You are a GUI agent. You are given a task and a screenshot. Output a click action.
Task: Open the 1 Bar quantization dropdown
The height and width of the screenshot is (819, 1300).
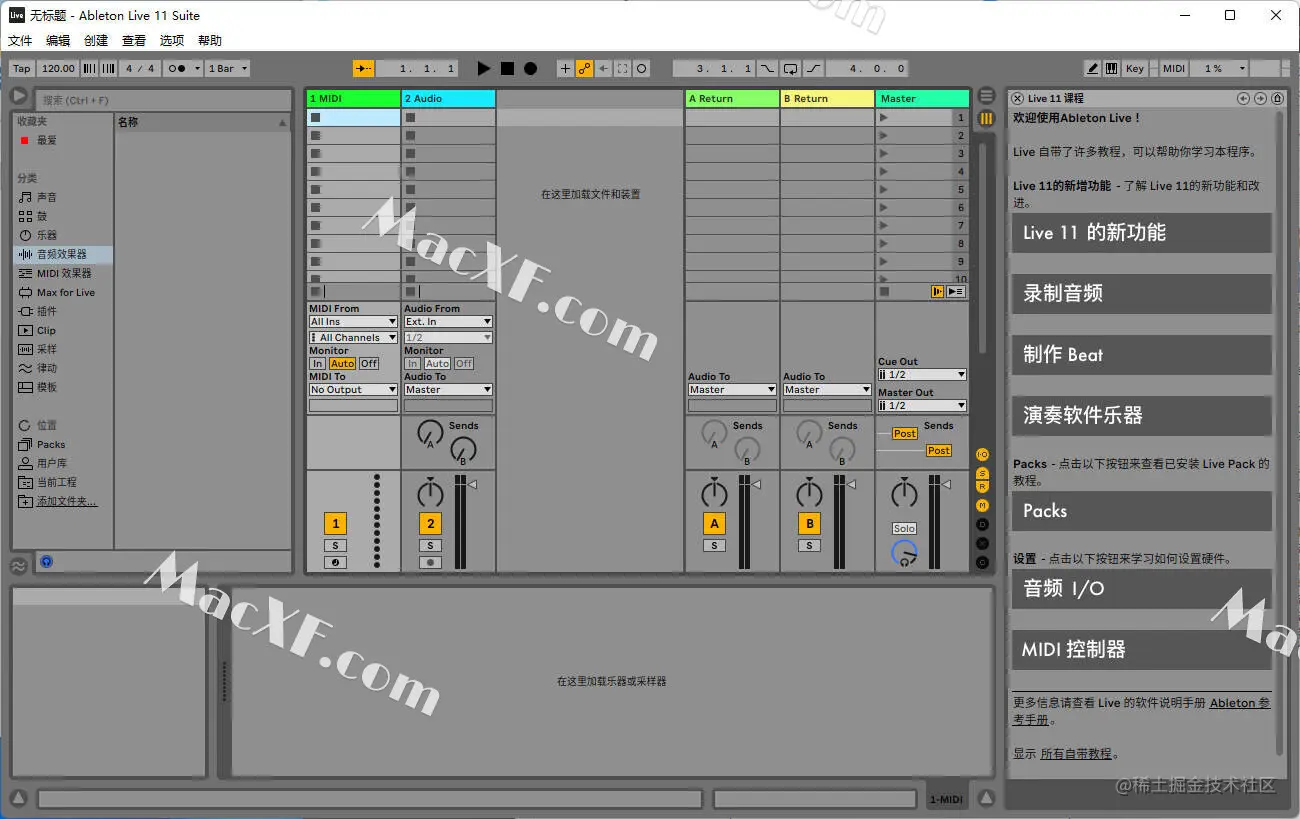[x=228, y=68]
